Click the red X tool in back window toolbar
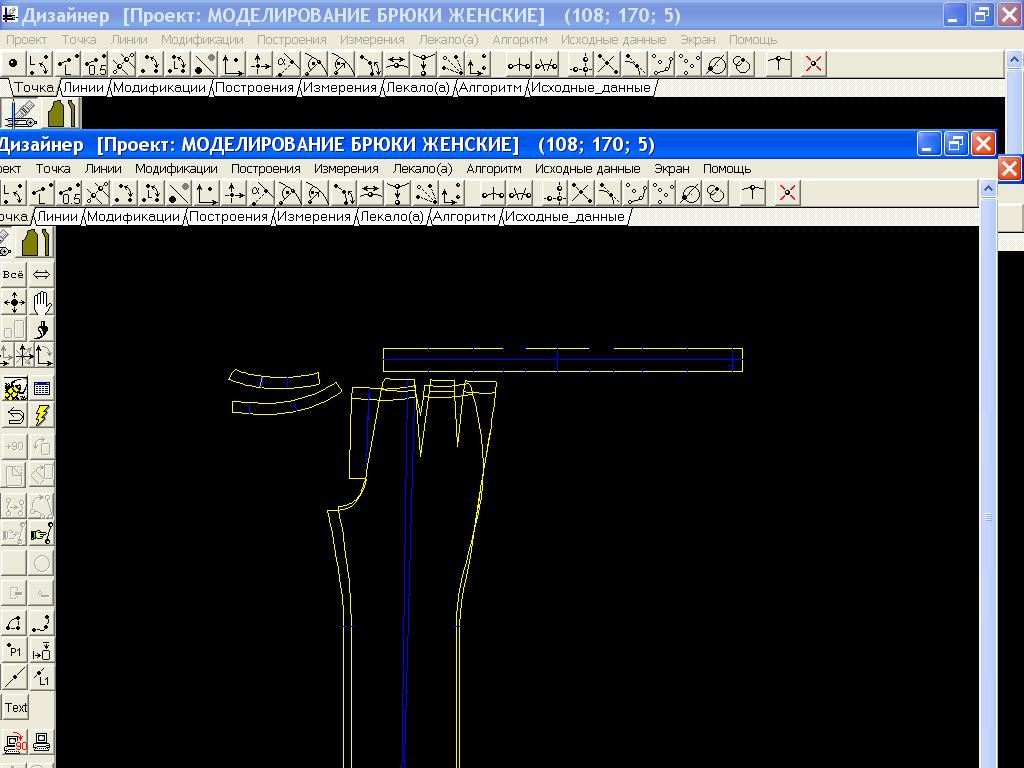 coord(814,64)
